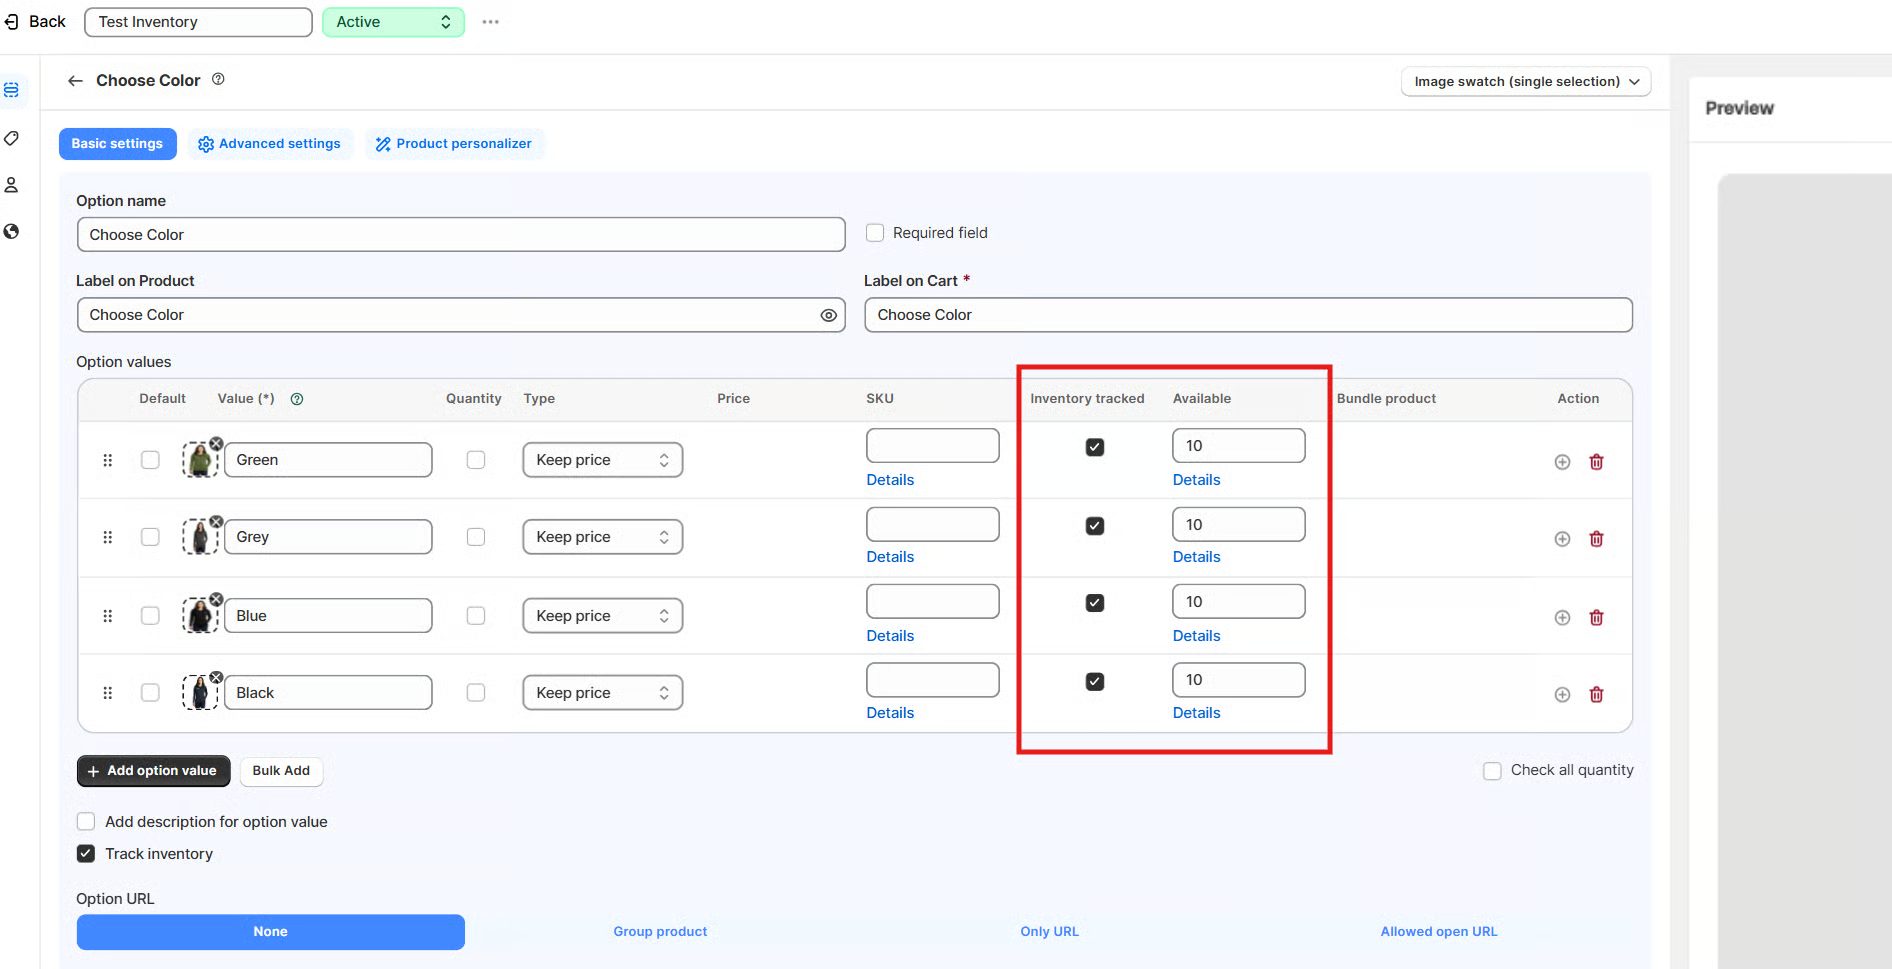Expand the Image swatch type dropdown
Image resolution: width=1892 pixels, height=969 pixels.
point(1525,82)
